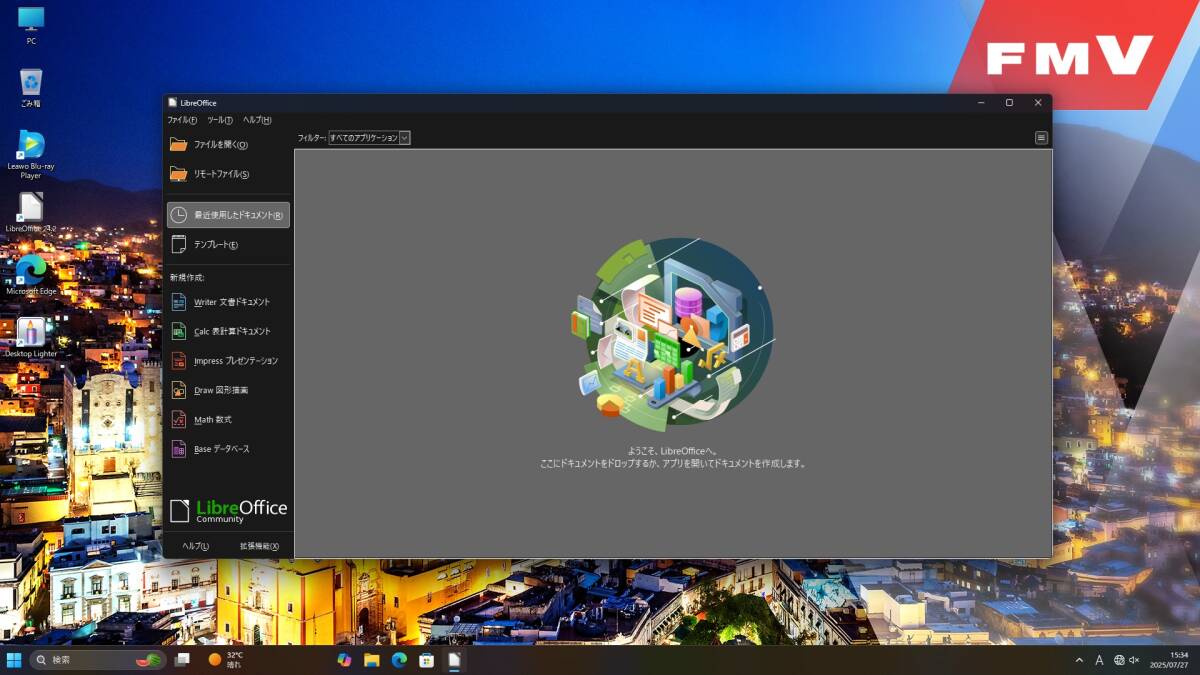
Task: Open the weather widget showing 32°C
Action: [x=226, y=660]
